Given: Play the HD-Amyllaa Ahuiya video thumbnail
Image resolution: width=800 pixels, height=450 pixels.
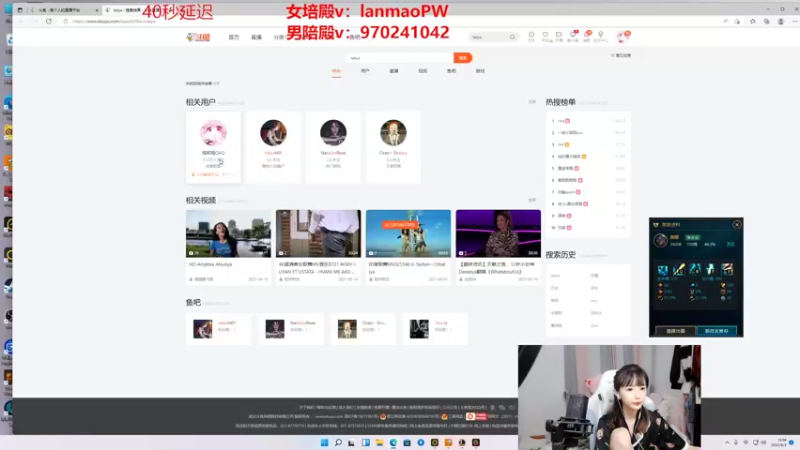Looking at the screenshot, I should (228, 233).
